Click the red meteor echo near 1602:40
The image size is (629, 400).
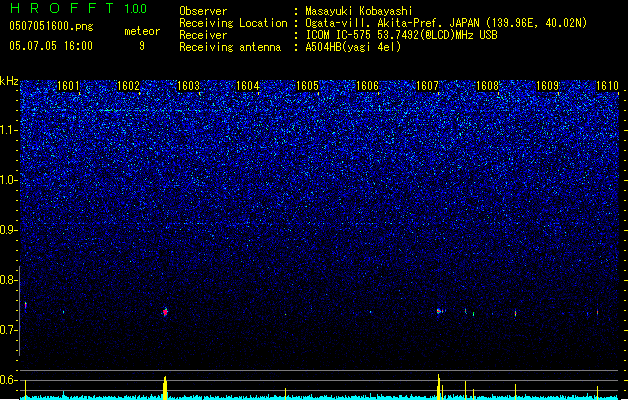pos(165,312)
